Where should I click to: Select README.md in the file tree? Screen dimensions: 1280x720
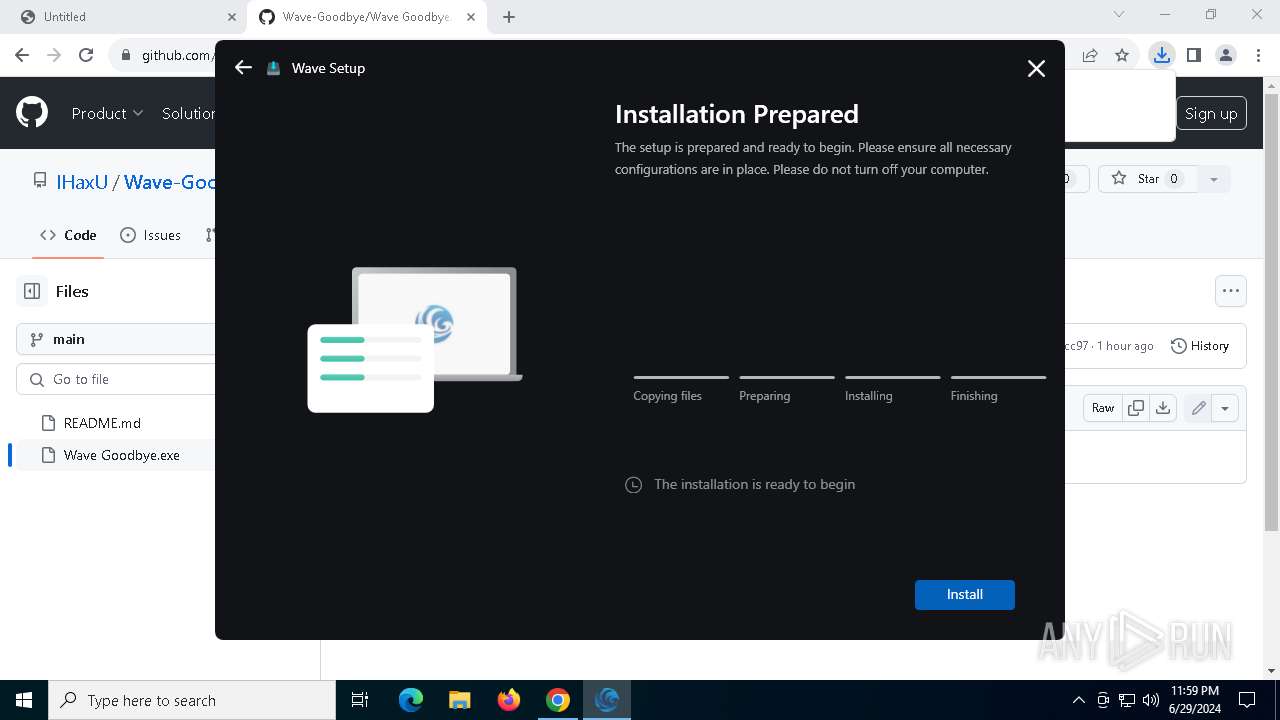[x=102, y=423]
